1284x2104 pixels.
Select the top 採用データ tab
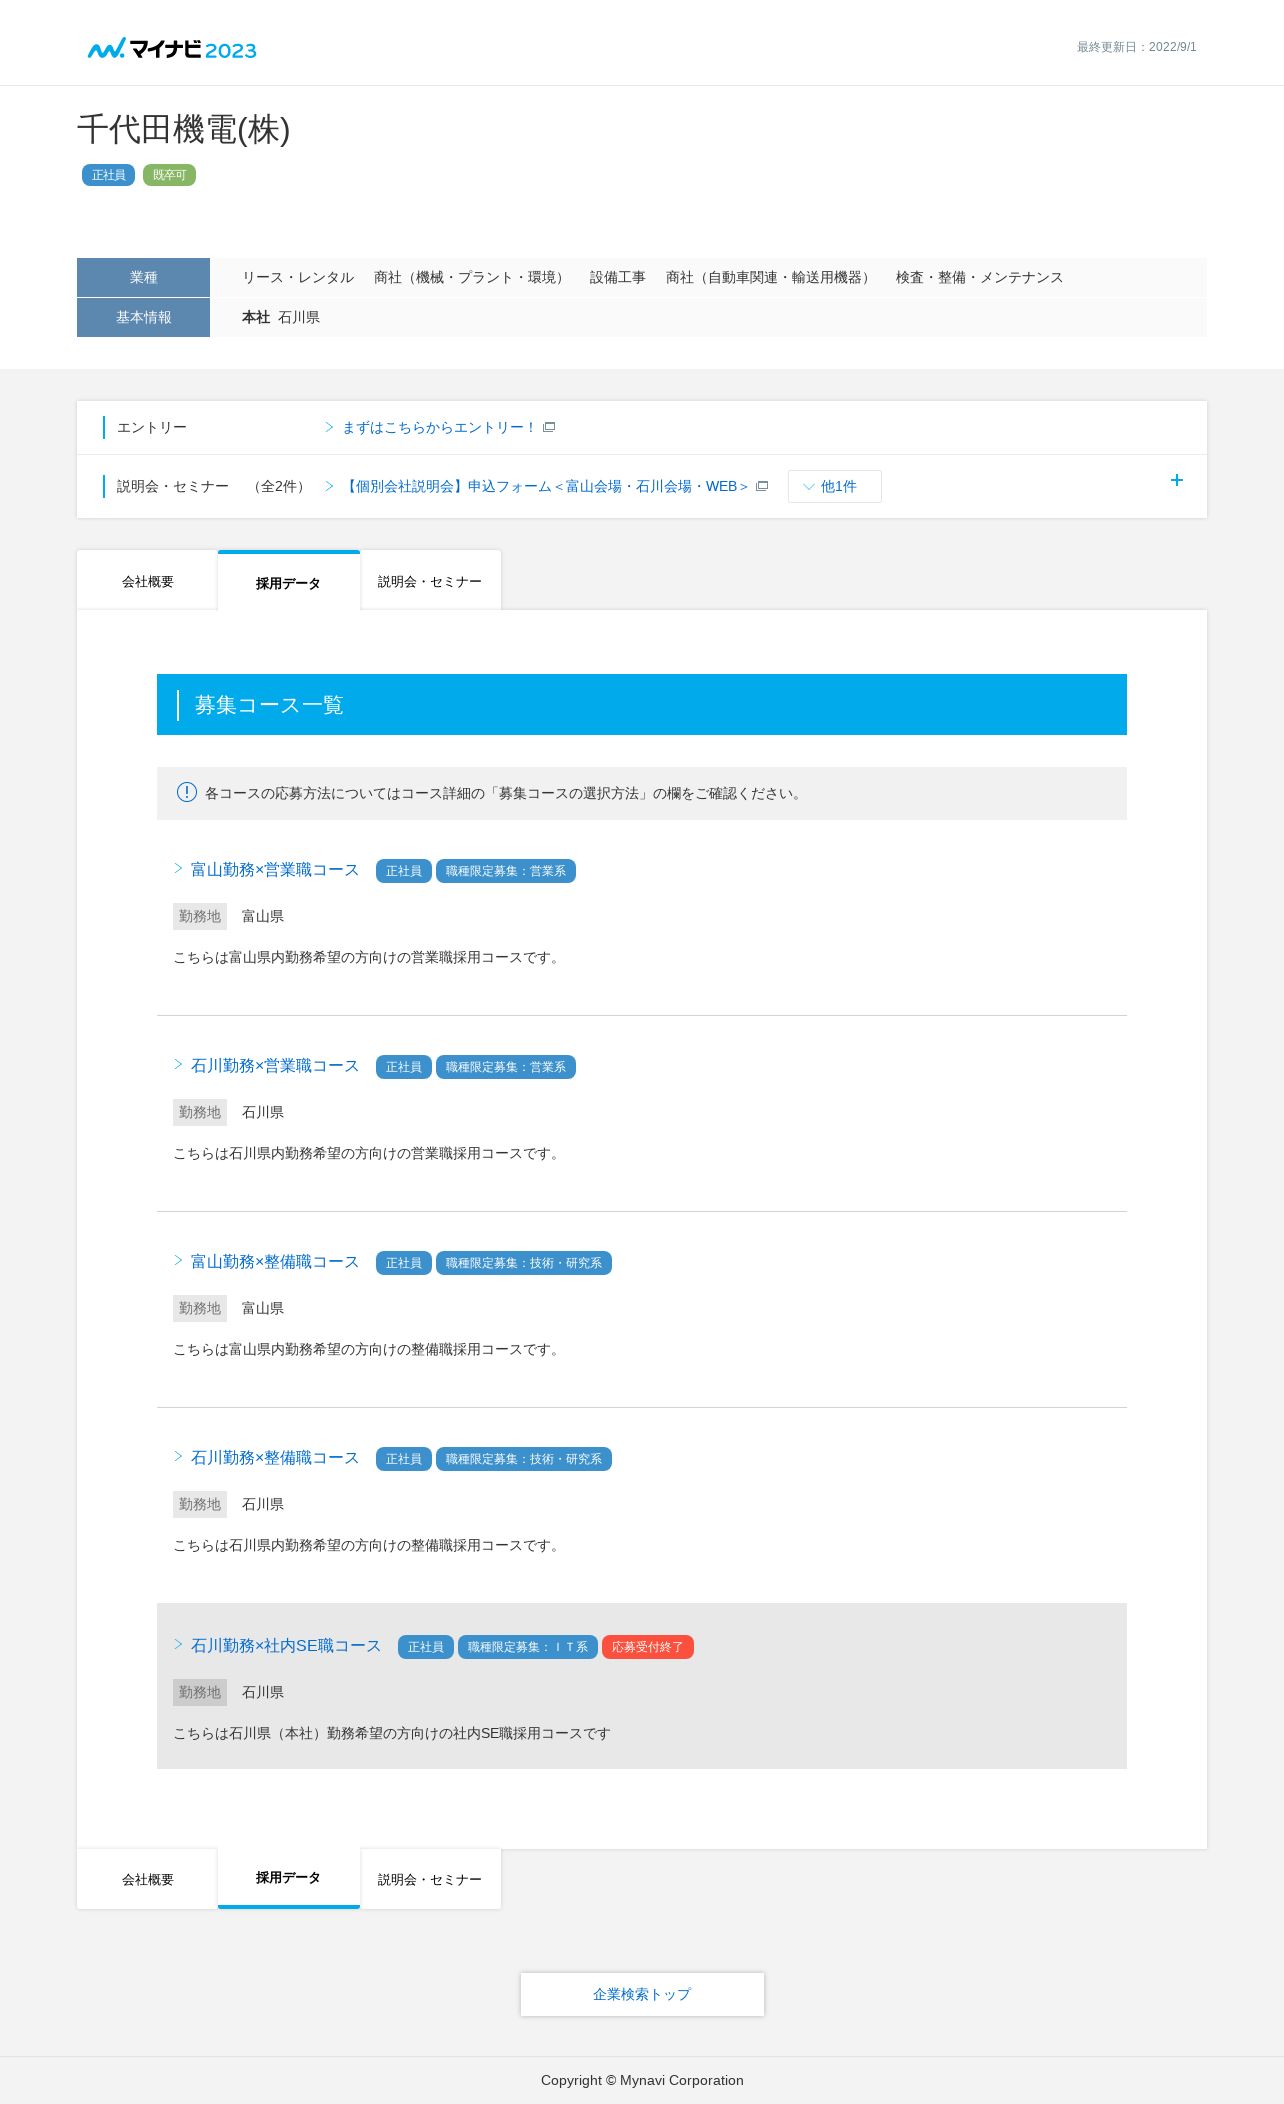click(288, 582)
